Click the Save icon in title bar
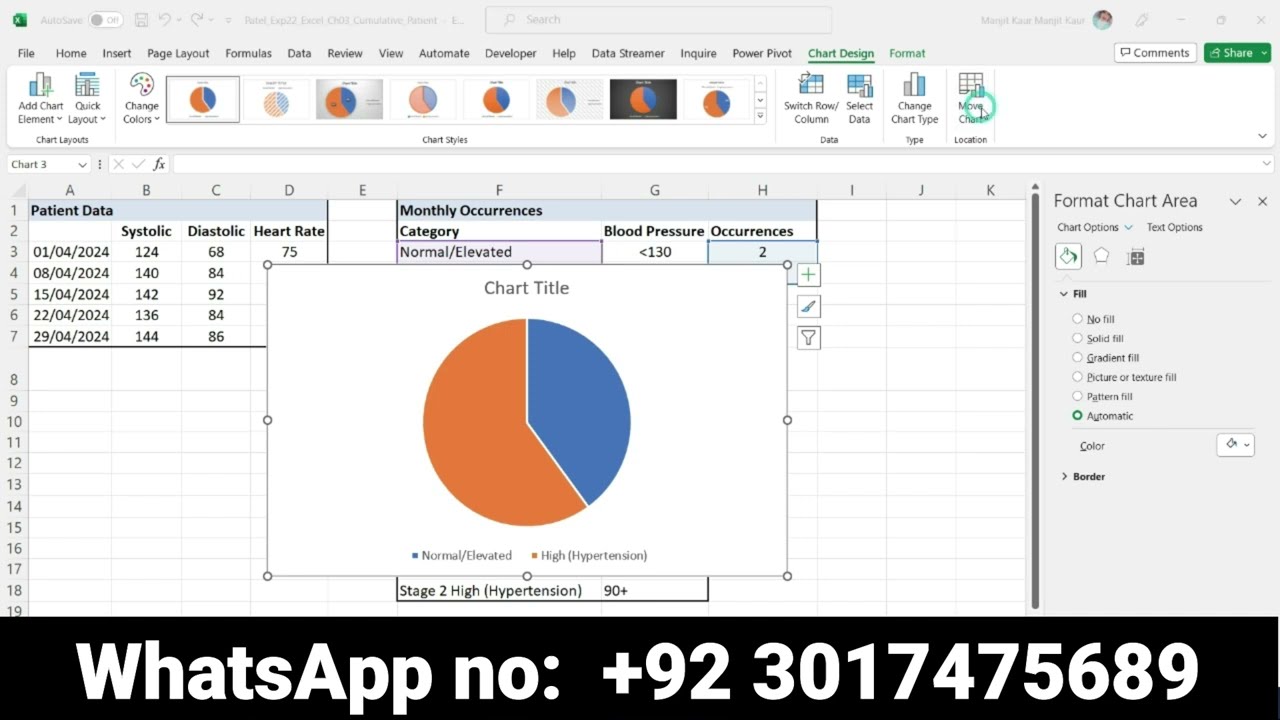This screenshot has height=720, width=1280. (x=141, y=20)
